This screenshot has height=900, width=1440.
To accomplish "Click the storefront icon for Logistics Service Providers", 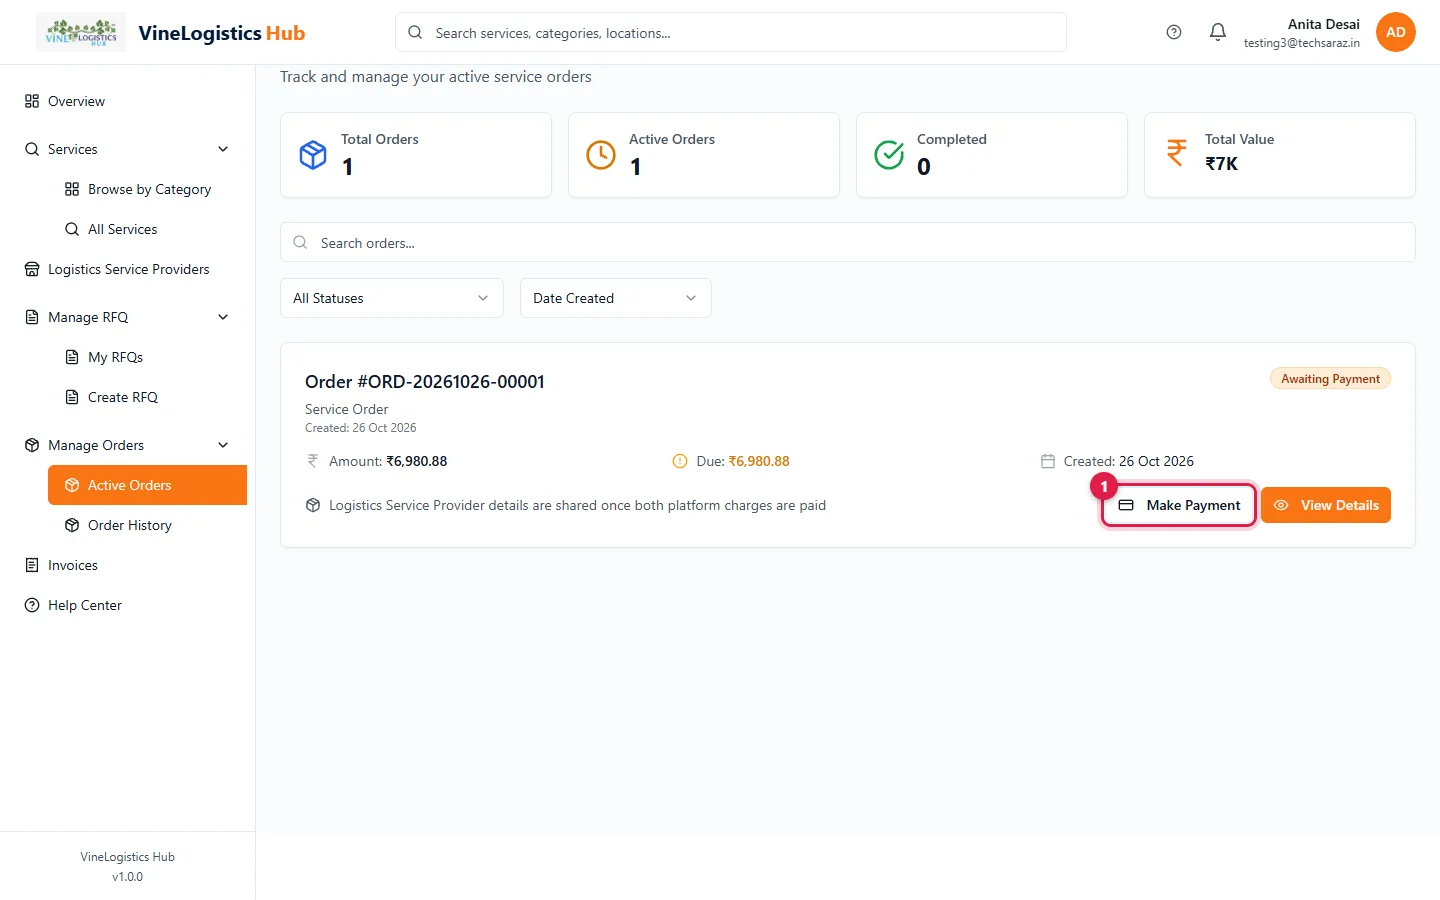I will tap(32, 269).
